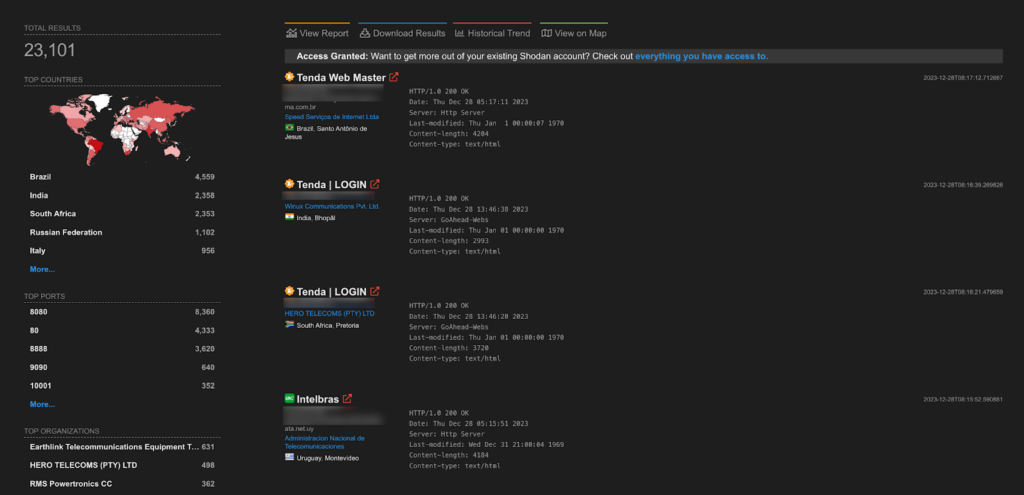Viewport: 1024px width, 495px height.
Task: Click the Uruguay flag icon
Action: coord(289,457)
